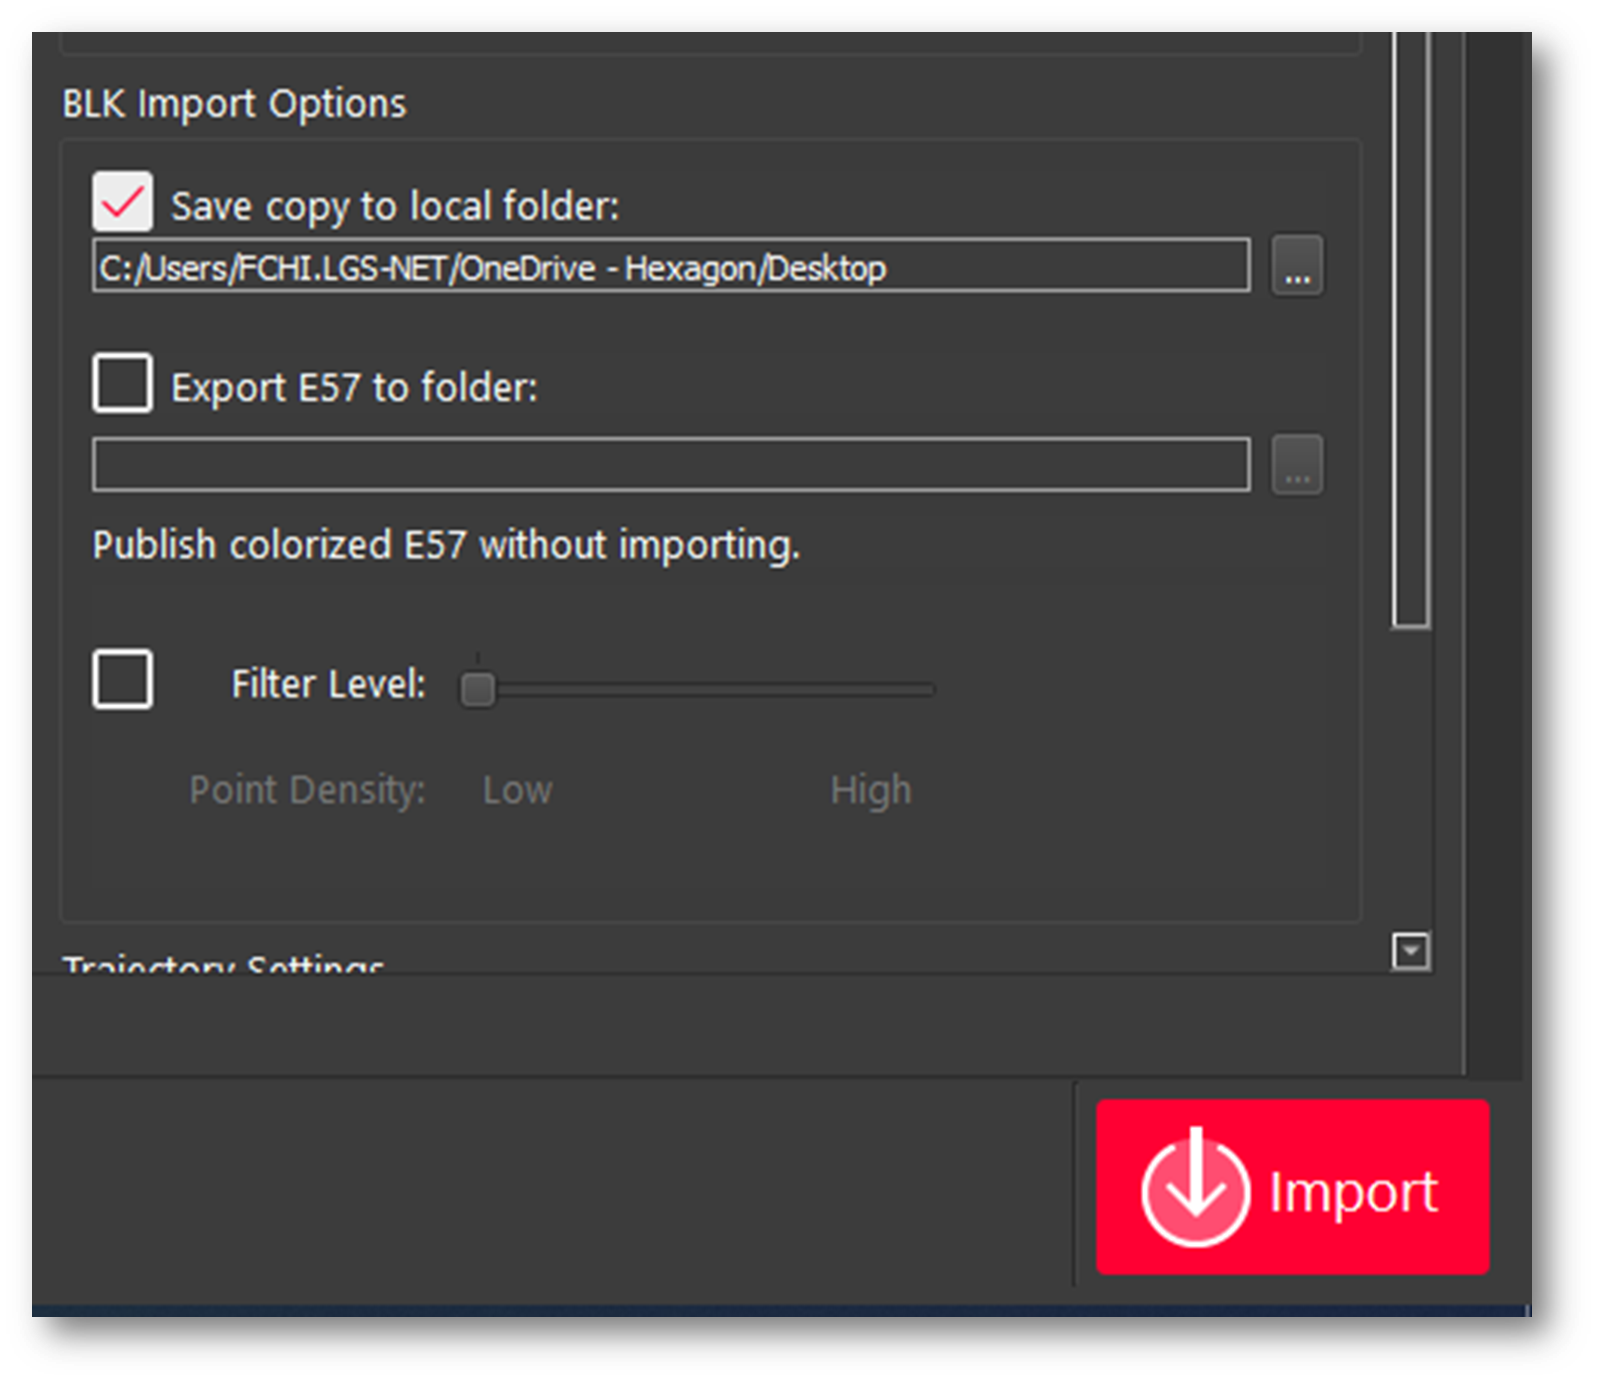Click the 'Export E57 to folder' label

click(x=354, y=388)
